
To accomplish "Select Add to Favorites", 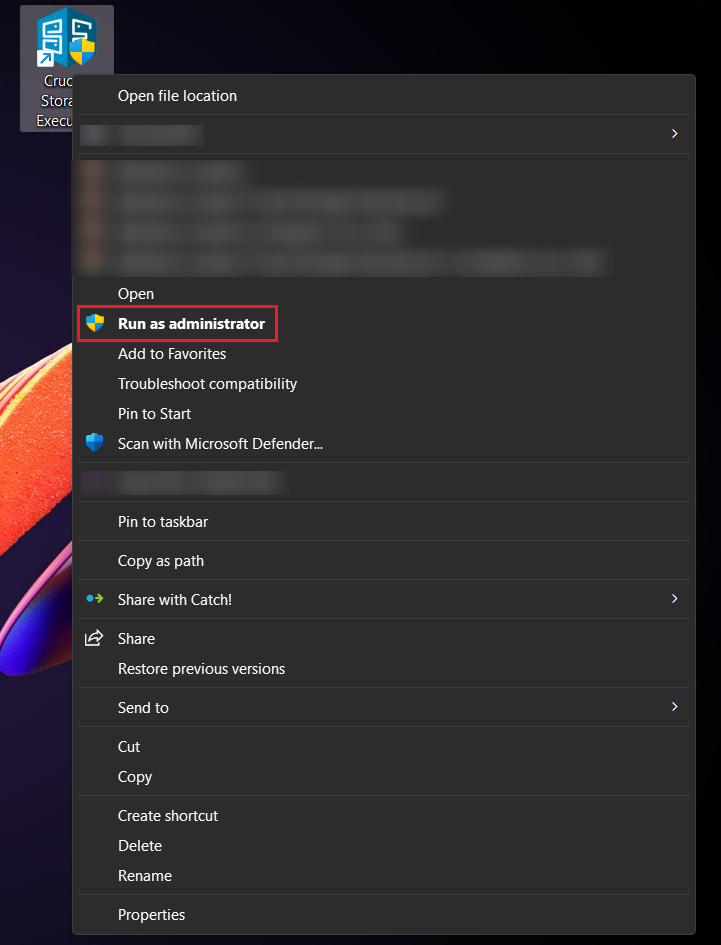I will click(x=383, y=354).
